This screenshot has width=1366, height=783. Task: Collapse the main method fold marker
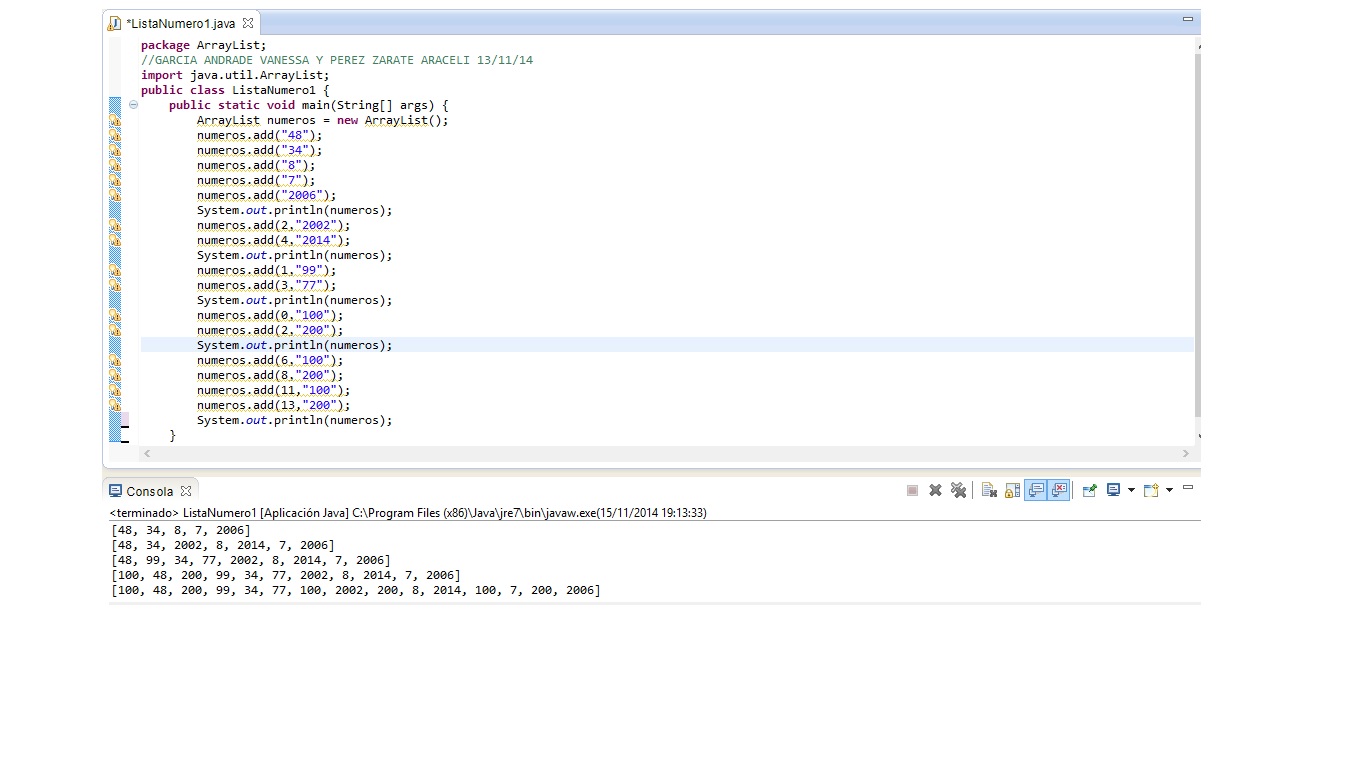[133, 105]
